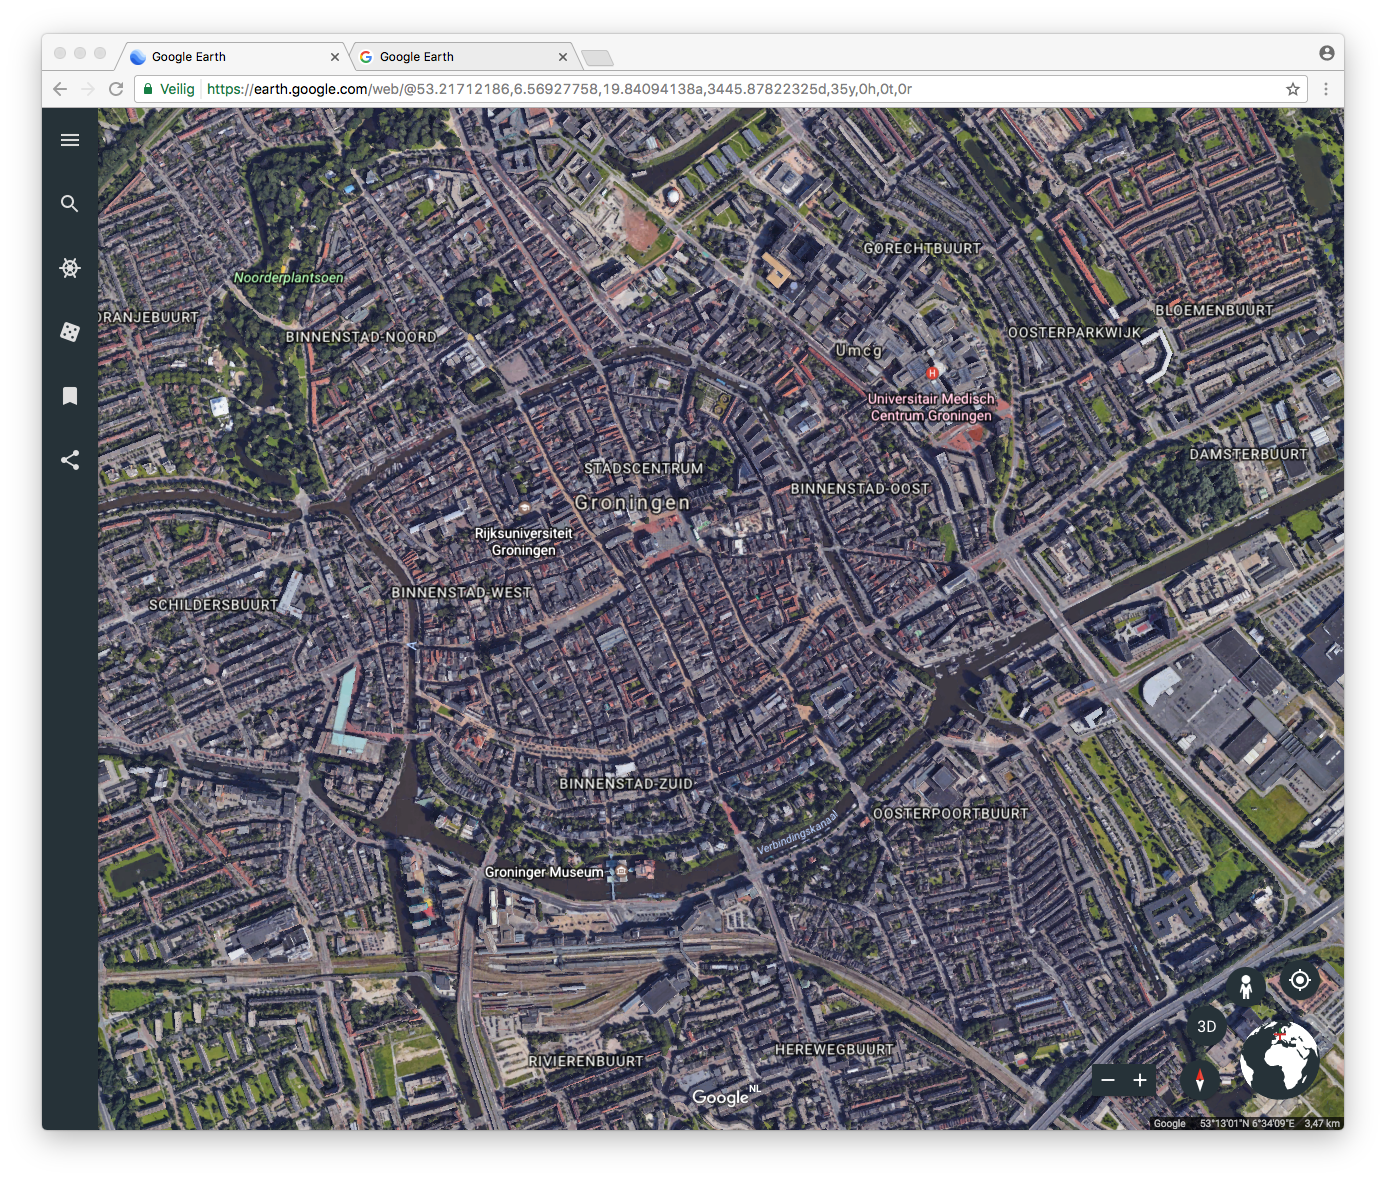Click the Universitair Medisch Centrum Groningen label

coord(931,407)
